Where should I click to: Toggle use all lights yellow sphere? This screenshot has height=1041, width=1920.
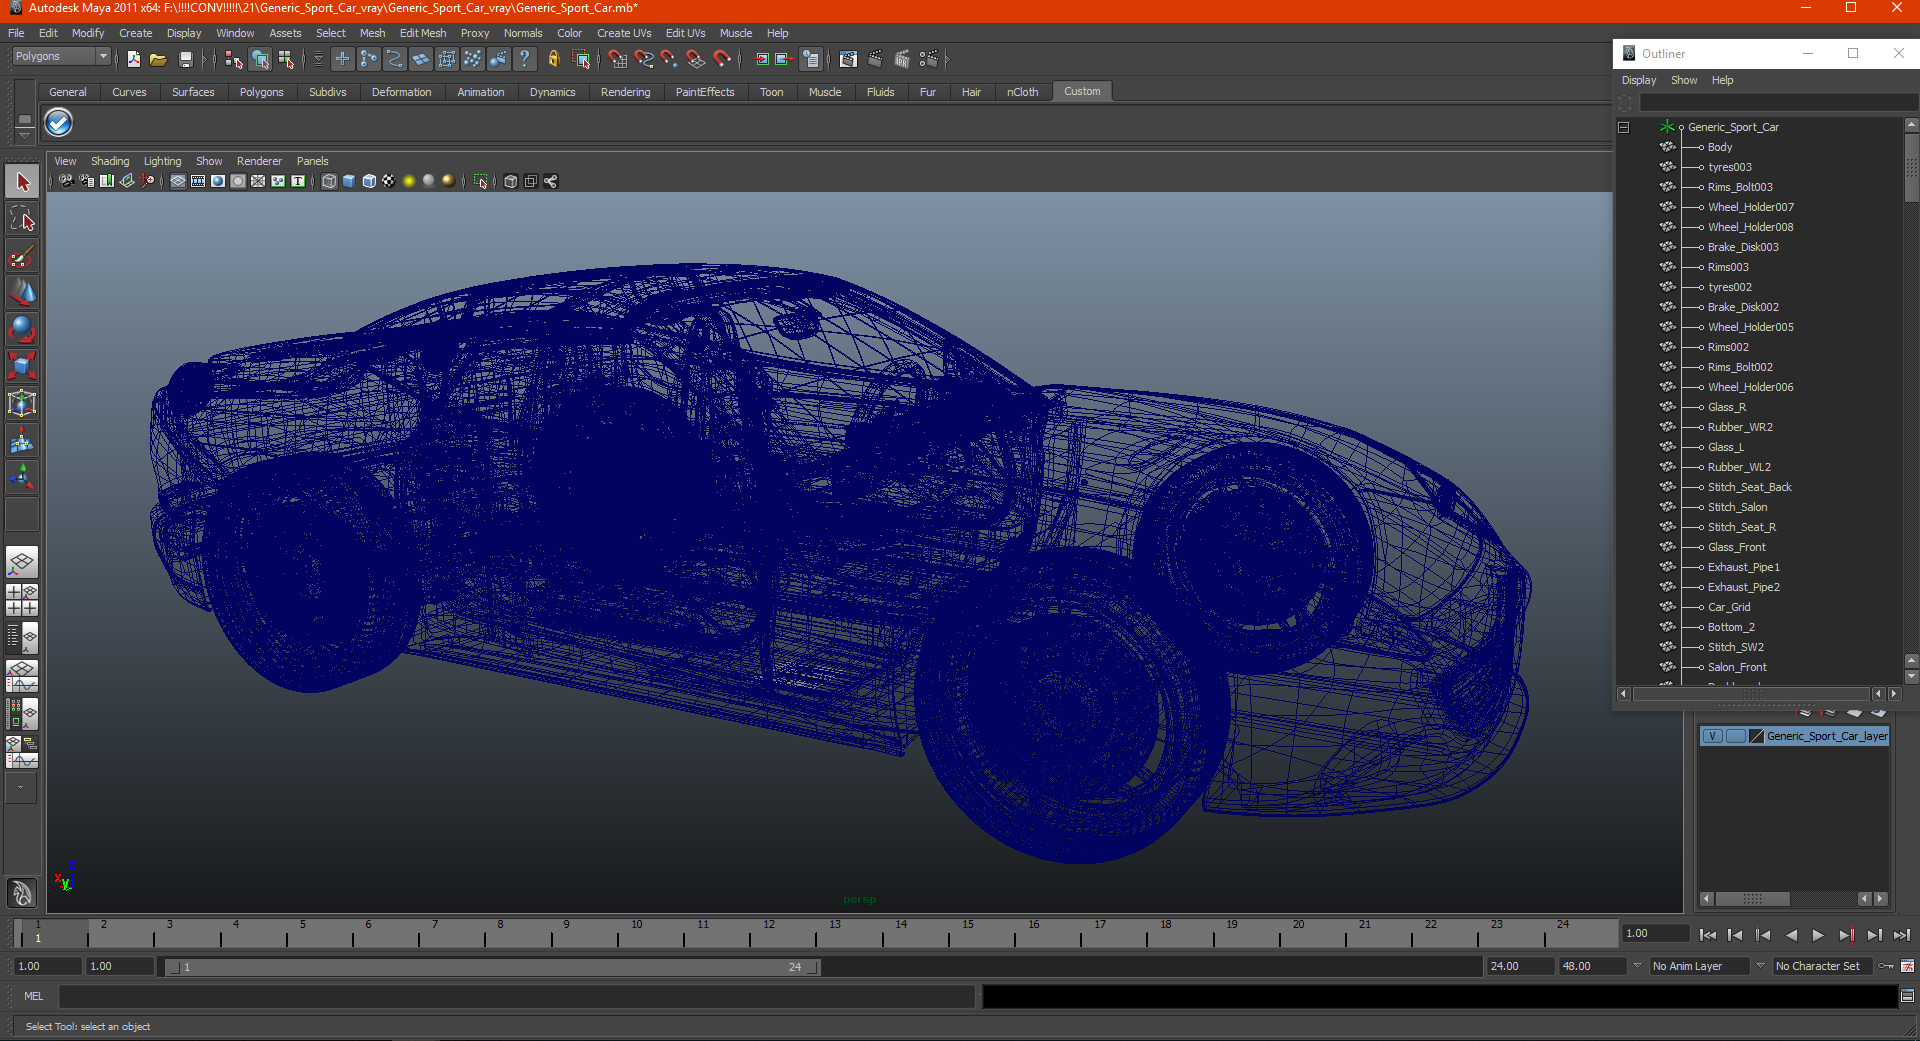409,181
